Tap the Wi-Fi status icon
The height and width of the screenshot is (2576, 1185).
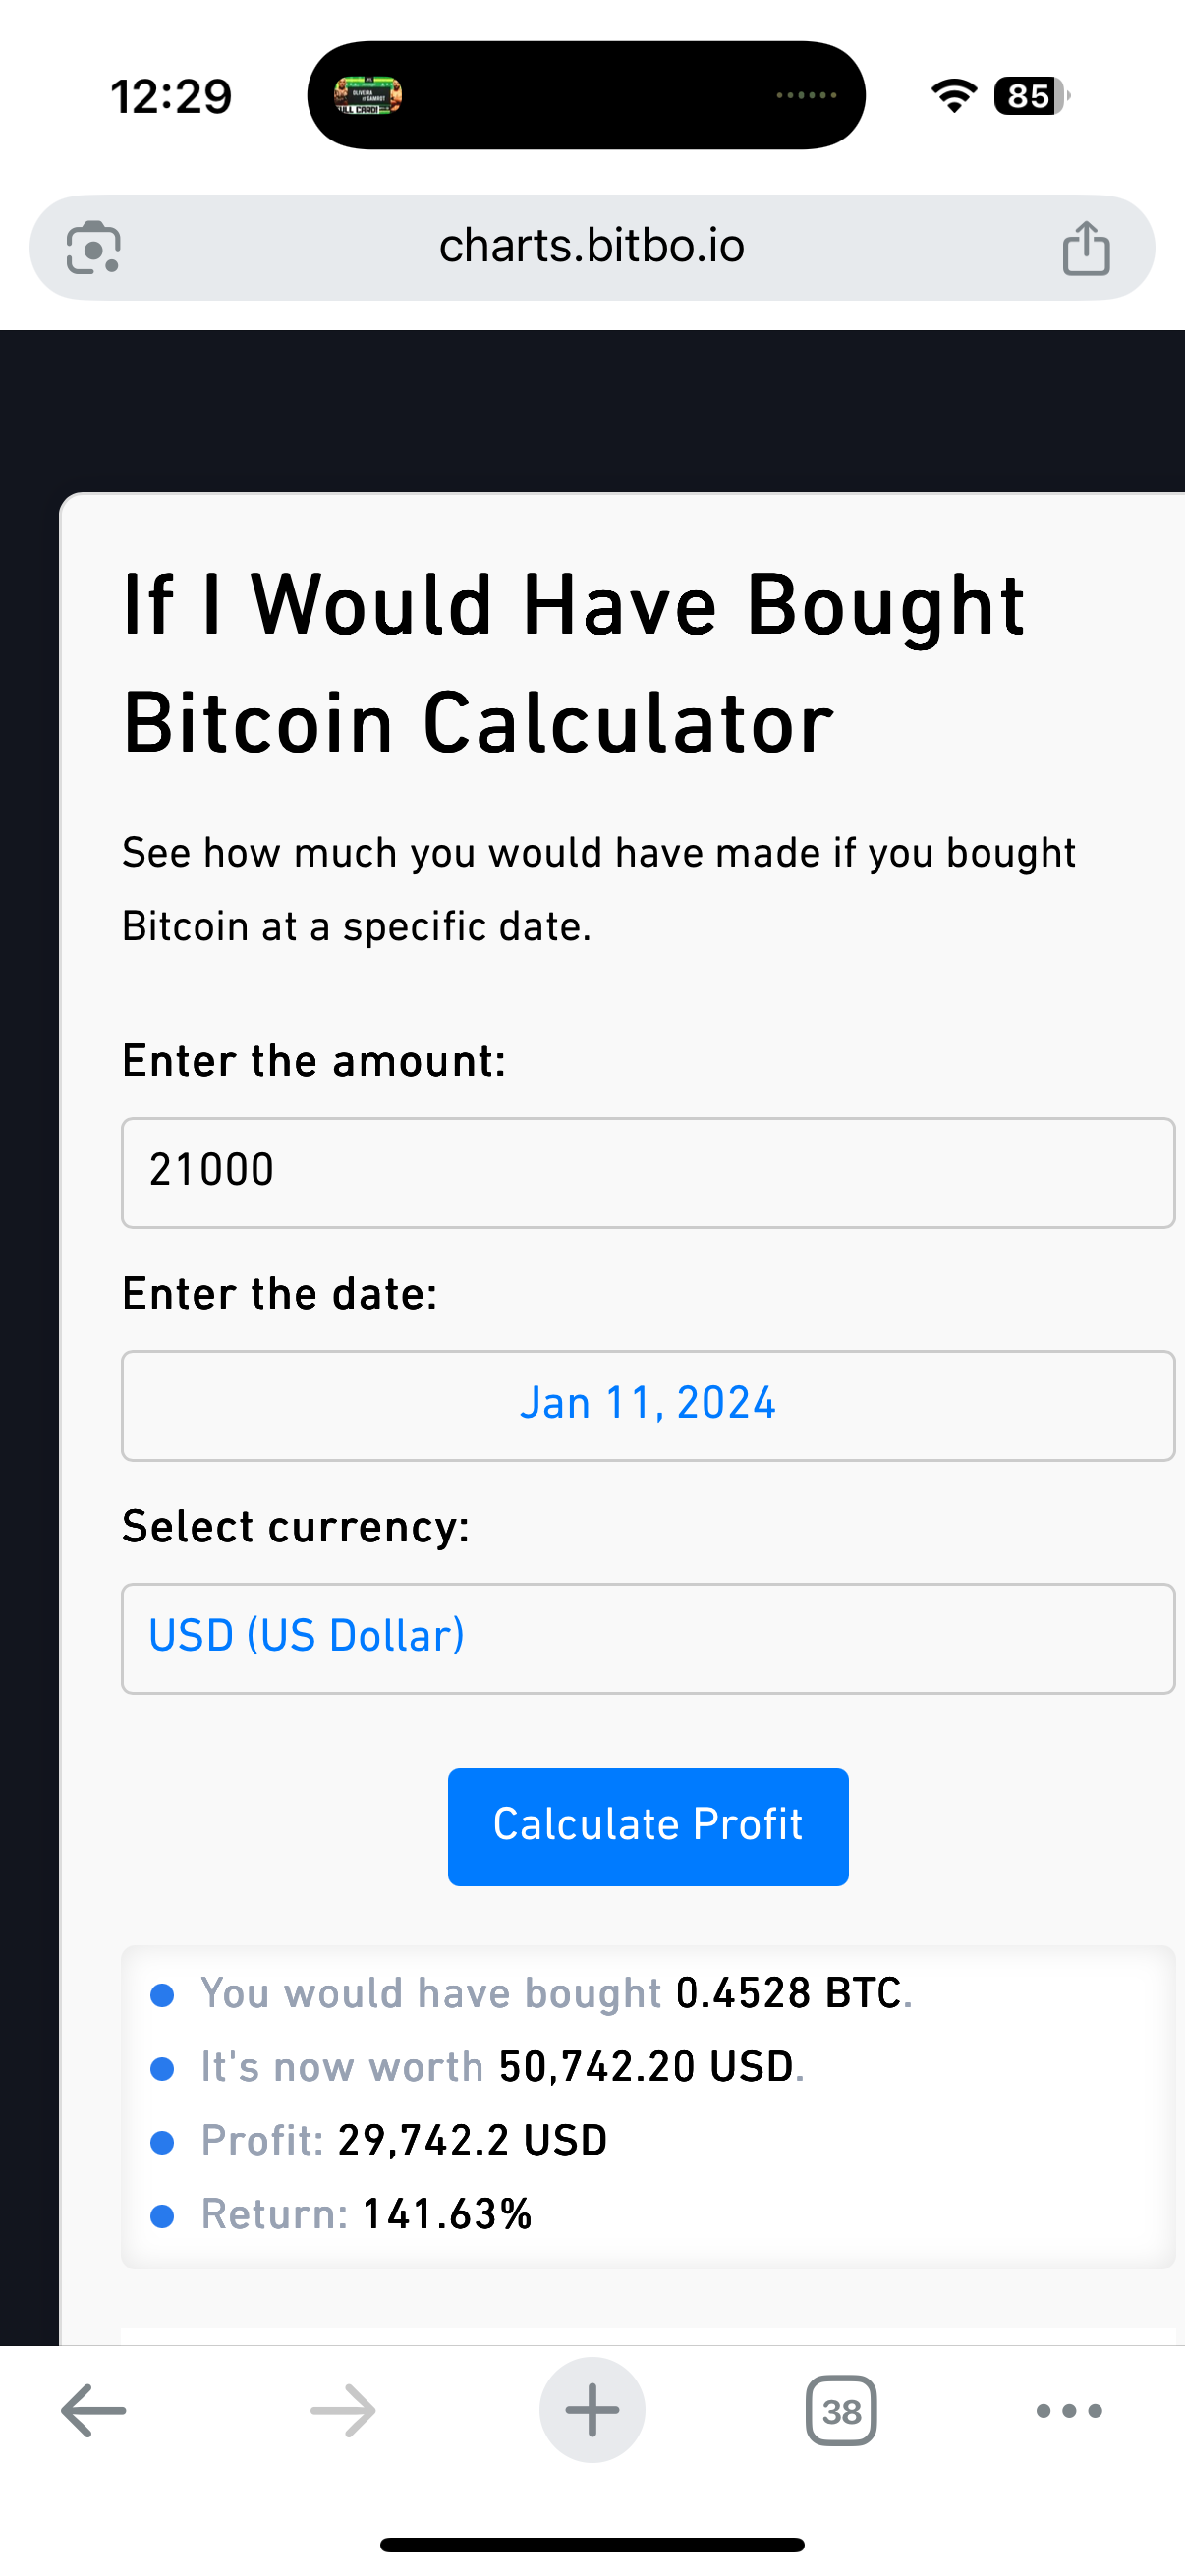pyautogui.click(x=954, y=96)
